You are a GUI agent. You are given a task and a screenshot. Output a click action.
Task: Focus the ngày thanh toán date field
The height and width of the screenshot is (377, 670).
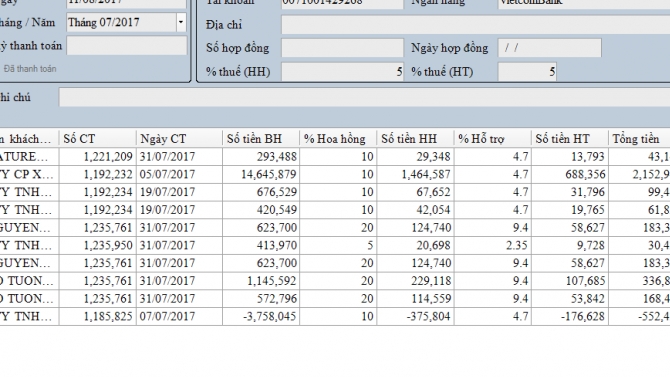tap(126, 46)
